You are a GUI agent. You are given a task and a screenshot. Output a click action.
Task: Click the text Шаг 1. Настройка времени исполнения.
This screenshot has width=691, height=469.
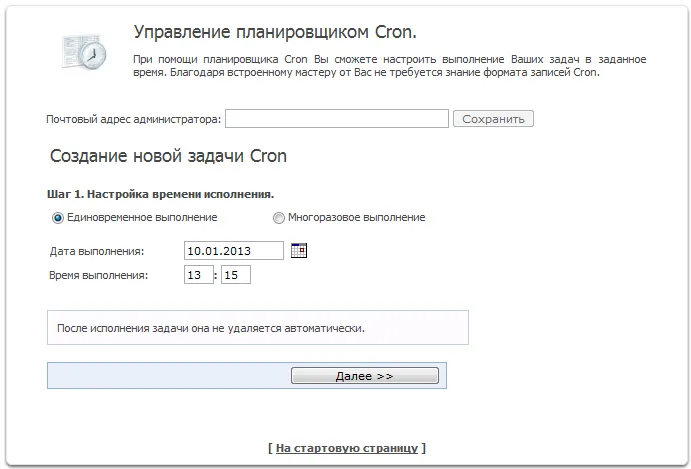pos(160,194)
